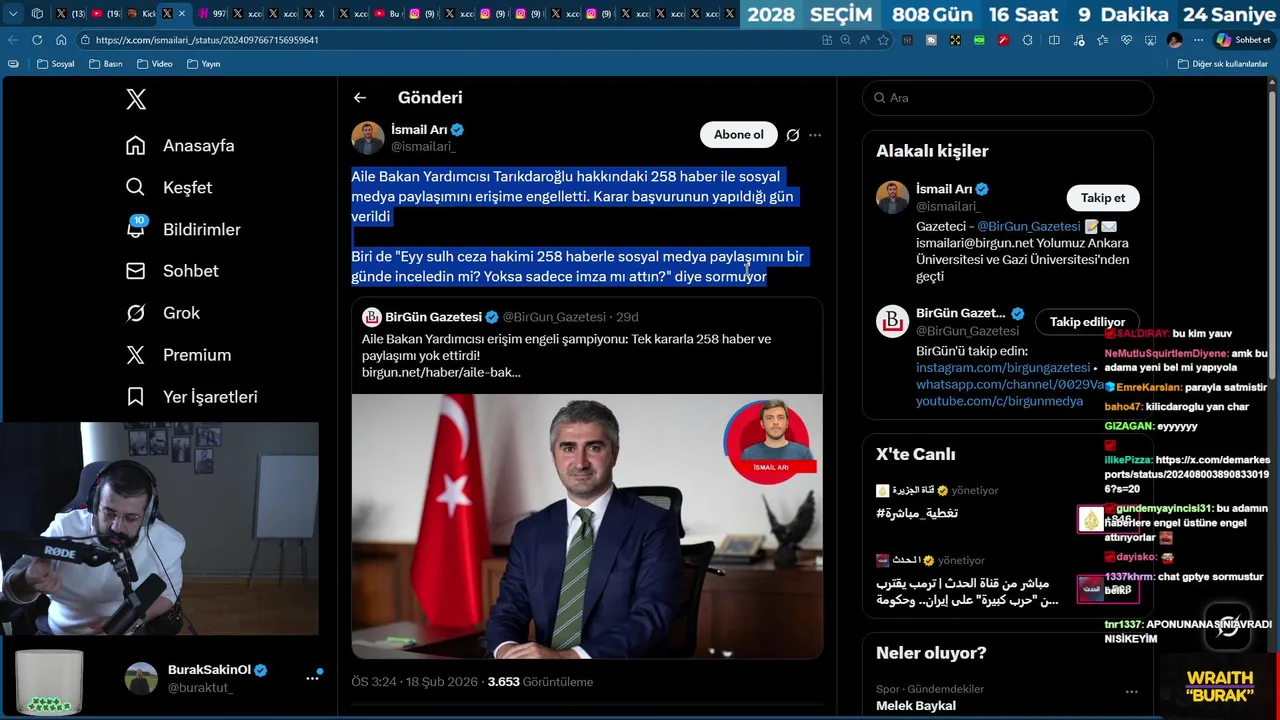This screenshot has width=1280, height=720.
Task: Click Takip ediliyor for BirGün Gazetesi
Action: (x=1087, y=322)
